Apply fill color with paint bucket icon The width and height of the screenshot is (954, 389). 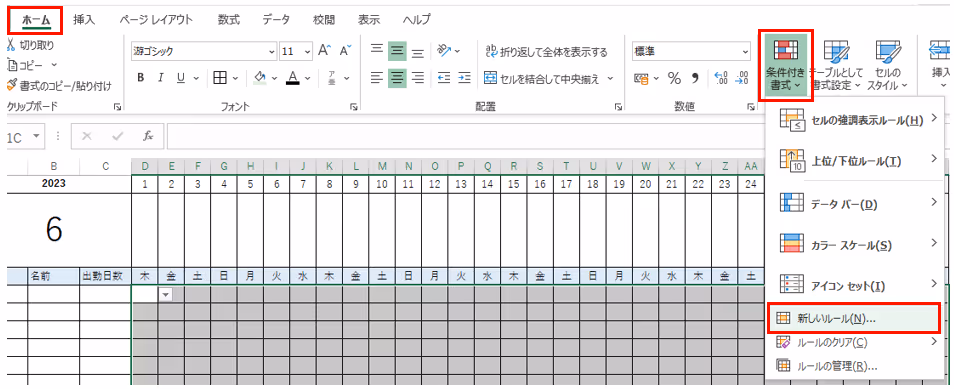pos(260,78)
